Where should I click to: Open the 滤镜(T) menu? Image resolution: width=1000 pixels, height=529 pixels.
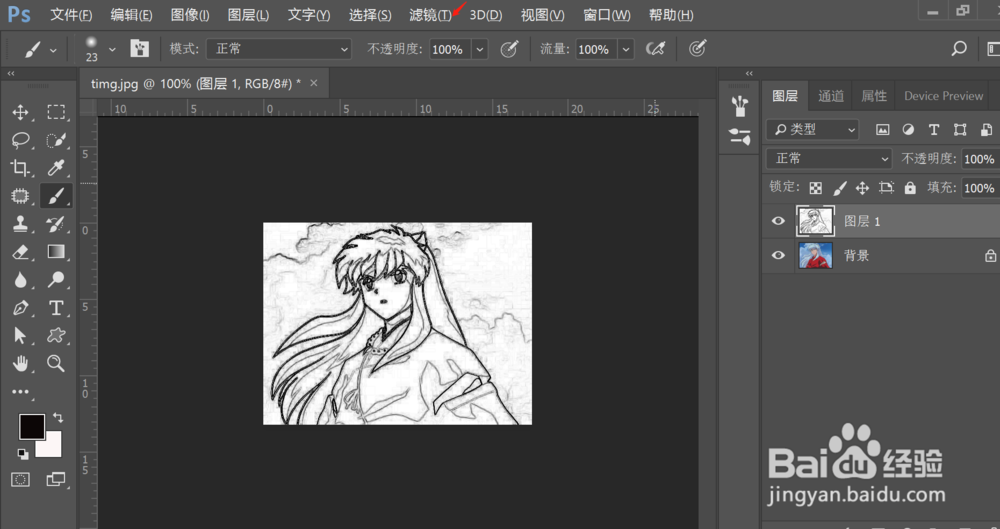(430, 15)
